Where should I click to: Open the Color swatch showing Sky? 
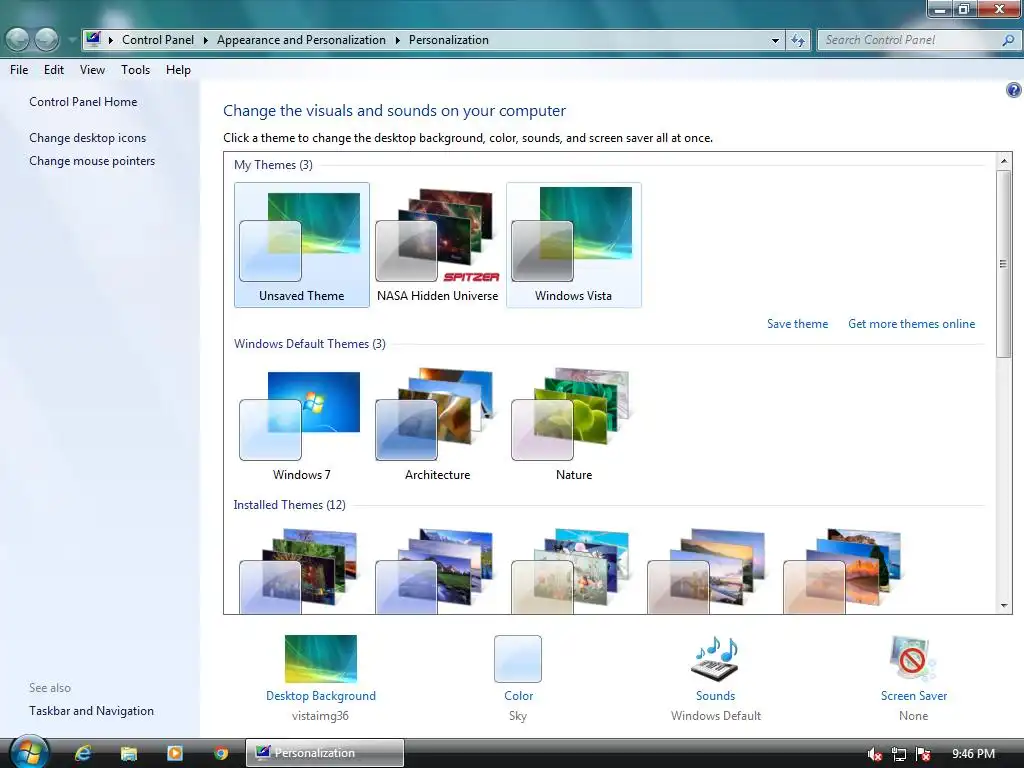coord(518,659)
